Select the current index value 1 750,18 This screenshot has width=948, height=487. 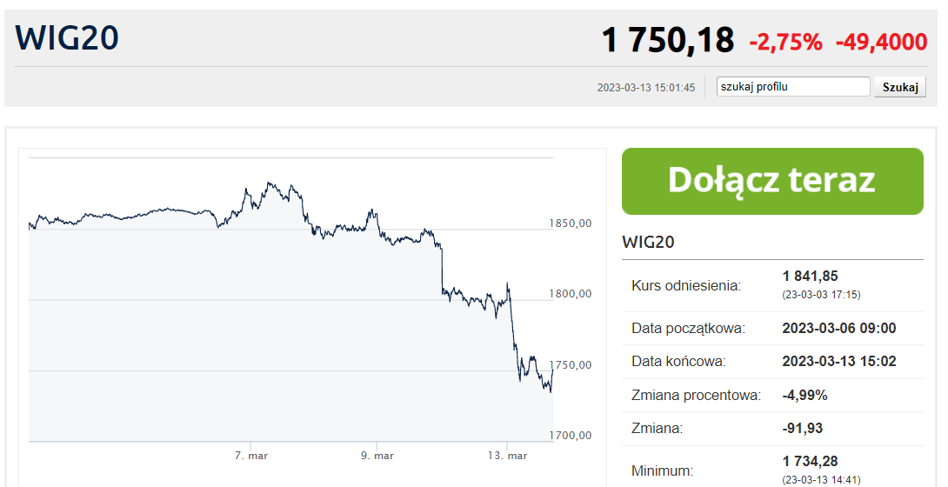tap(667, 41)
